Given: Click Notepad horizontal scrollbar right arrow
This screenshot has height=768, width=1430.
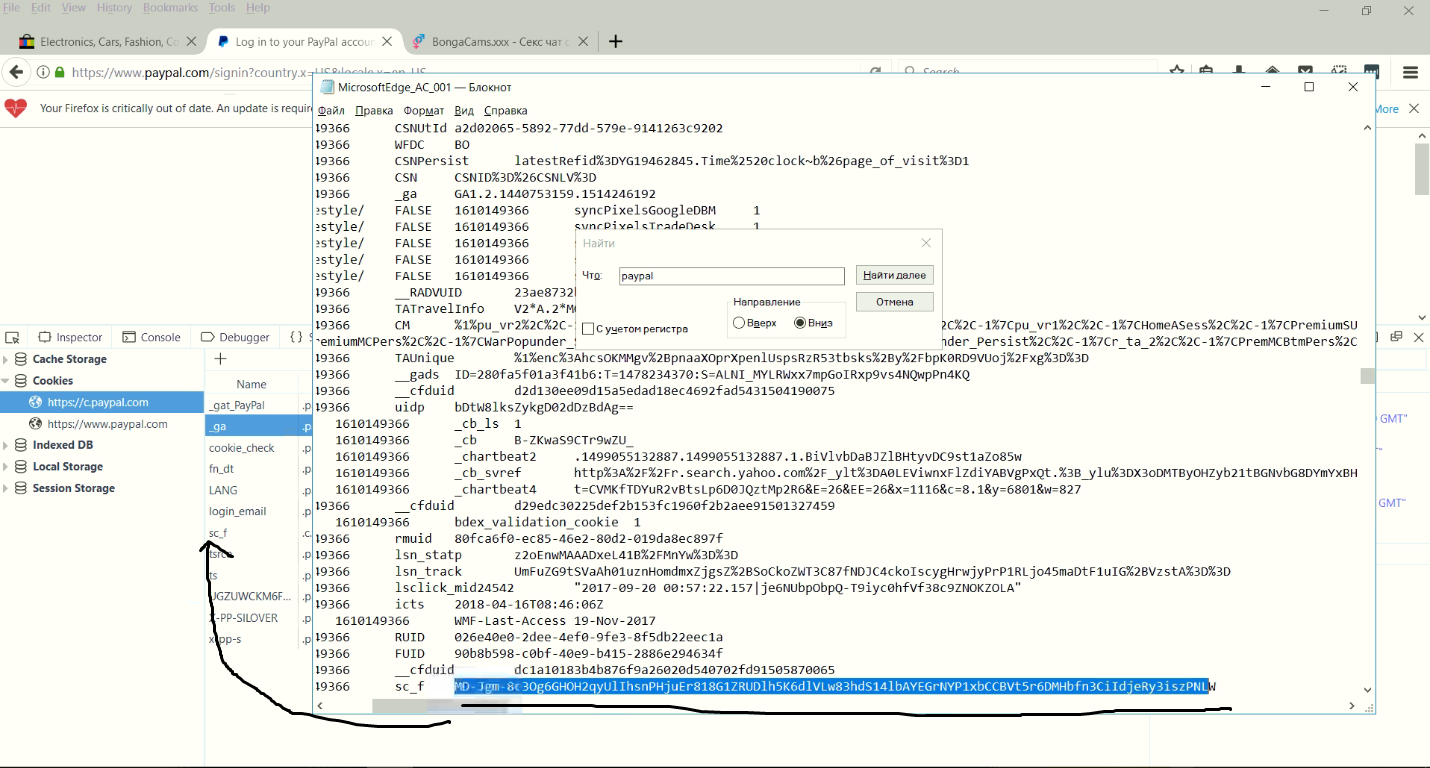Looking at the screenshot, I should [x=1352, y=706].
